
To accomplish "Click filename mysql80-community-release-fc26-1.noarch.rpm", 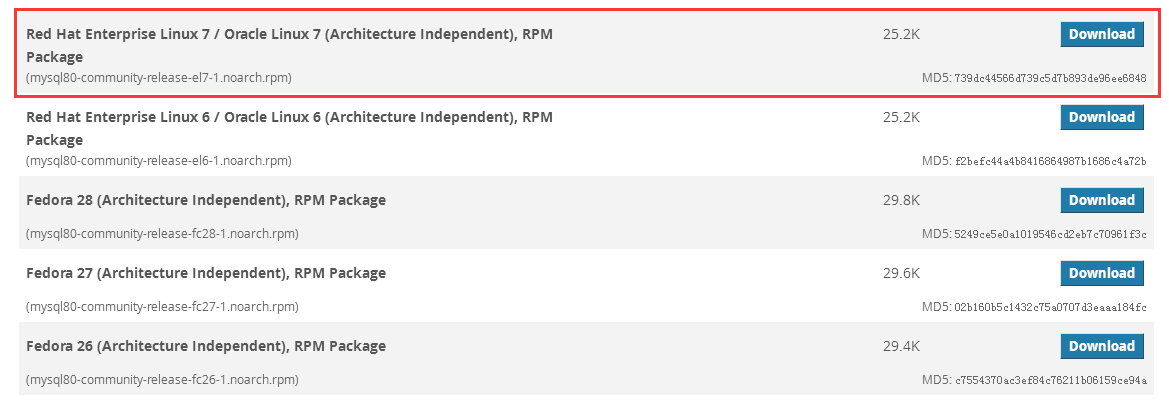I will [162, 380].
